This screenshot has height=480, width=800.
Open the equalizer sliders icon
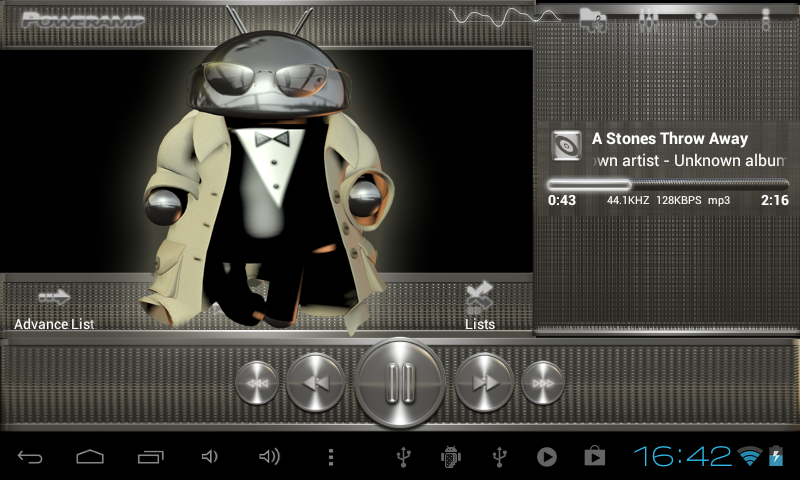click(649, 21)
